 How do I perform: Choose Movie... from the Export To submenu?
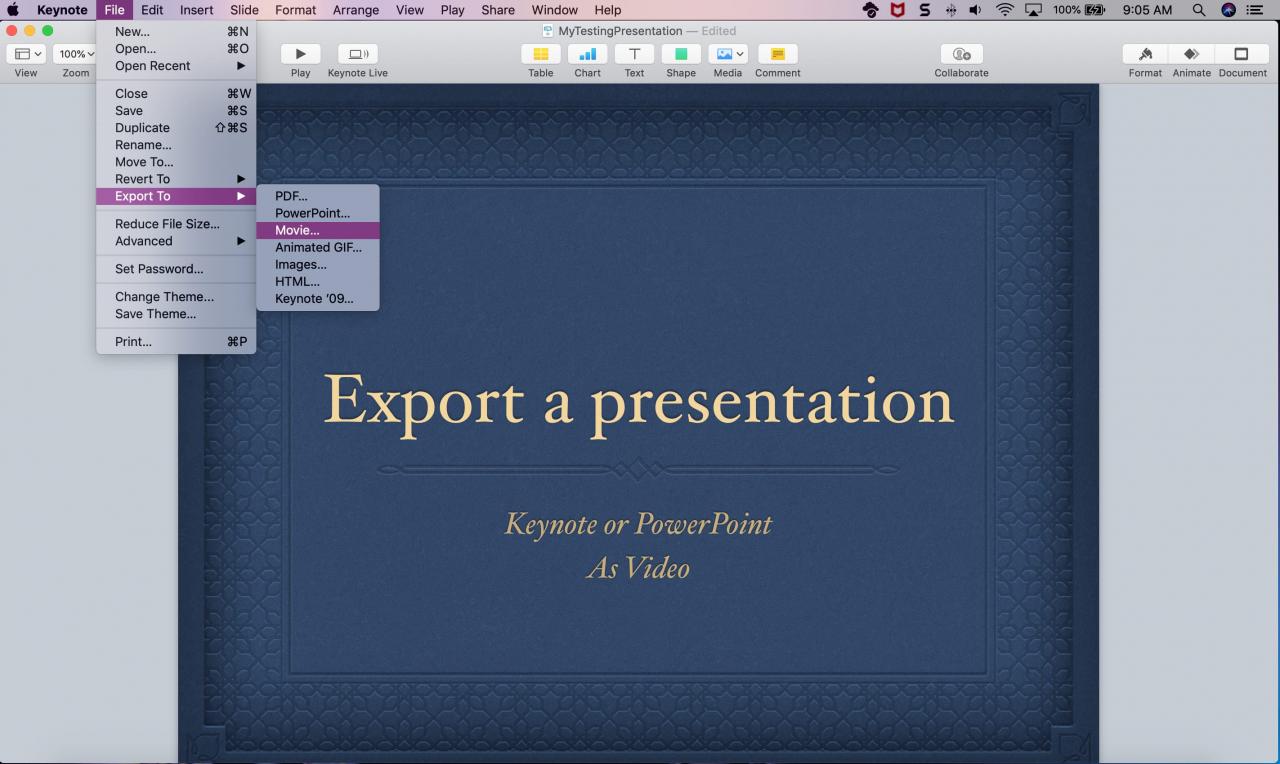pyautogui.click(x=318, y=230)
